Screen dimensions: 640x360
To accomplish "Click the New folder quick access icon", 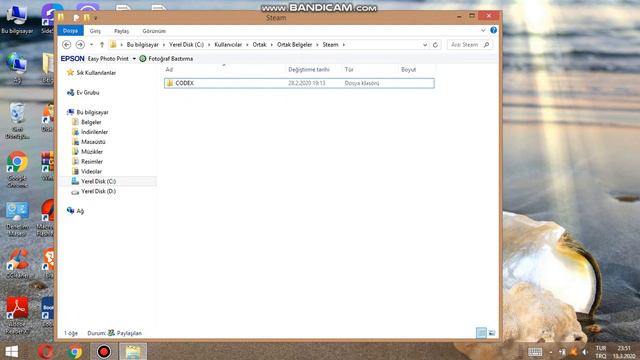I will (87, 18).
